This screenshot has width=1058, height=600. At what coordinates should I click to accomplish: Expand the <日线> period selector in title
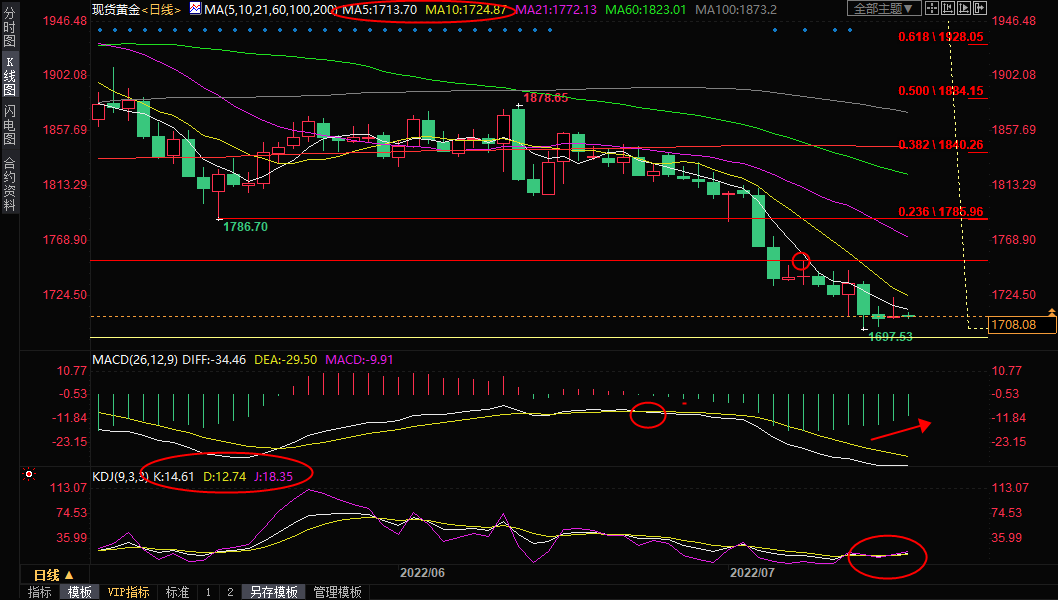160,9
